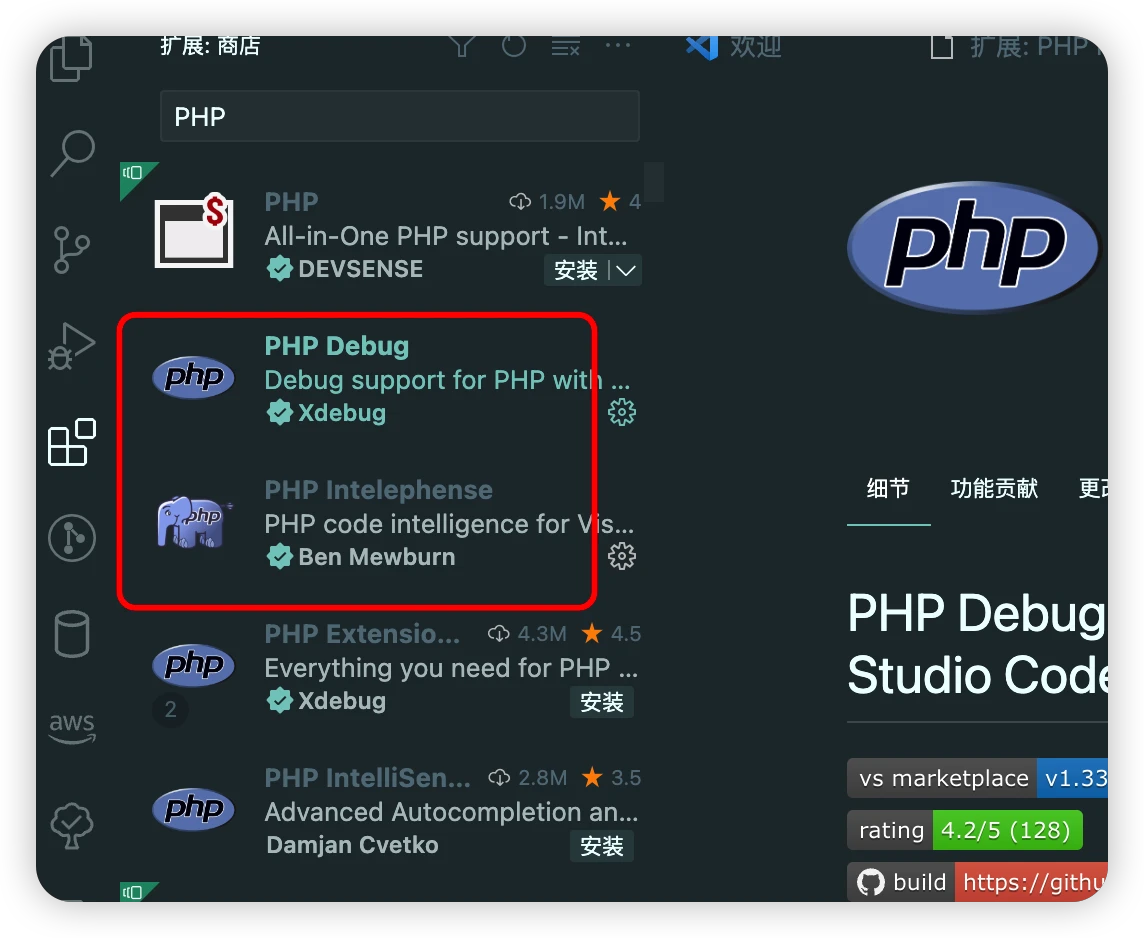Viewport: 1144px width, 938px height.
Task: Select the 功能贡献 tab
Action: (x=994, y=488)
